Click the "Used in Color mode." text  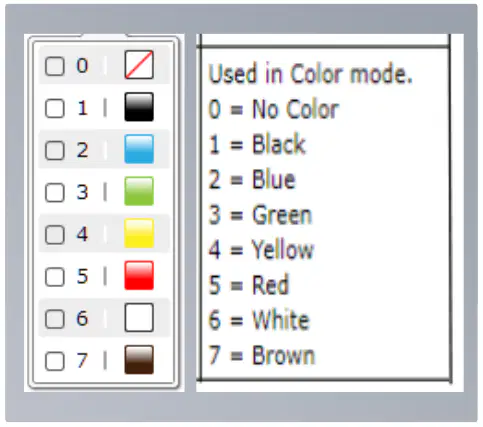(x=310, y=73)
